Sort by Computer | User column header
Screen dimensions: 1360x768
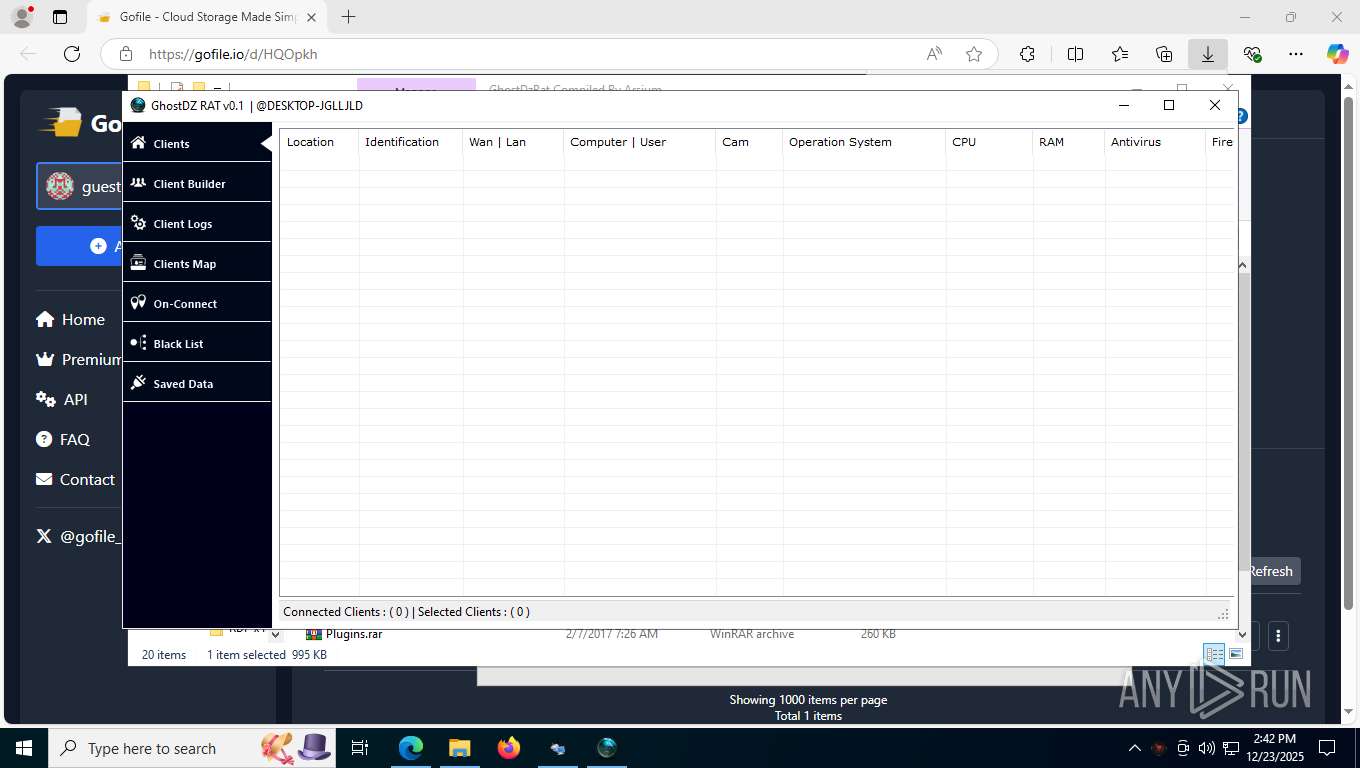(640, 142)
